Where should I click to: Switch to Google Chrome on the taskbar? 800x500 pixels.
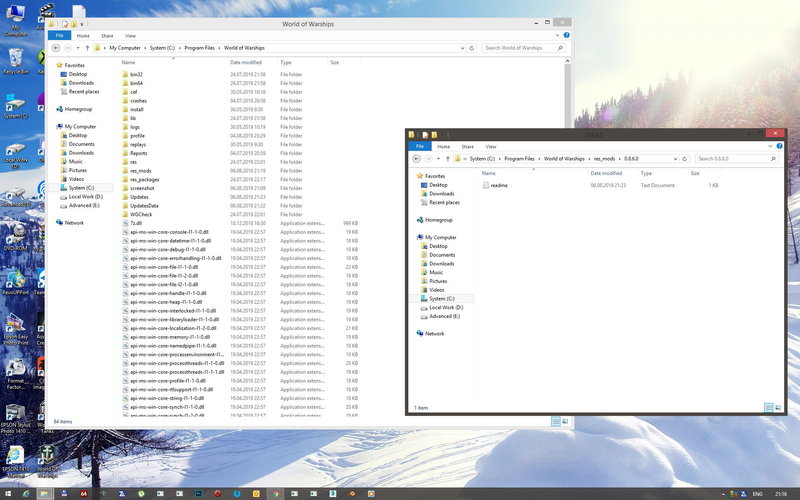click(275, 494)
